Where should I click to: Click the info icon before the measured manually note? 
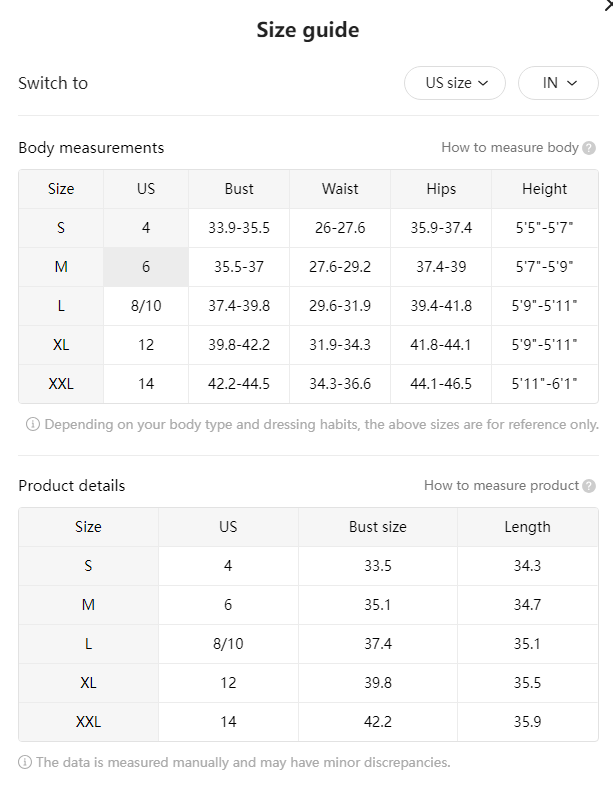tap(25, 762)
